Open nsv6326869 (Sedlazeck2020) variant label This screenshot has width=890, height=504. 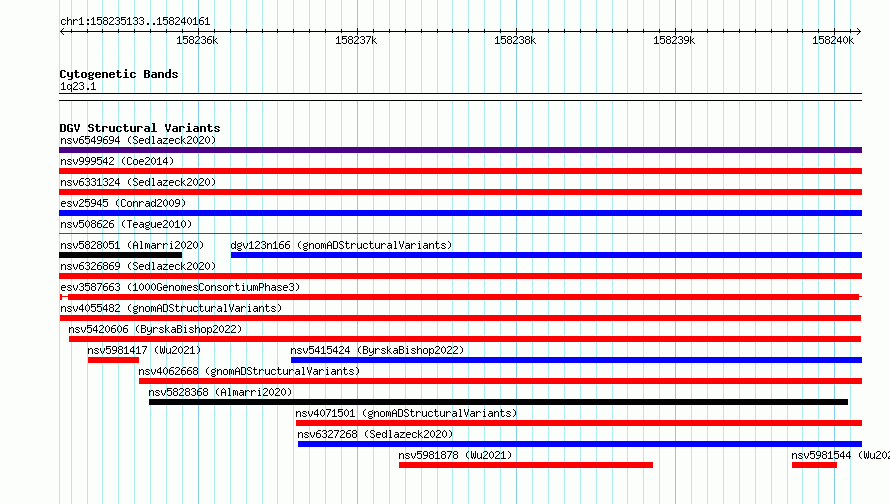pyautogui.click(x=138, y=266)
